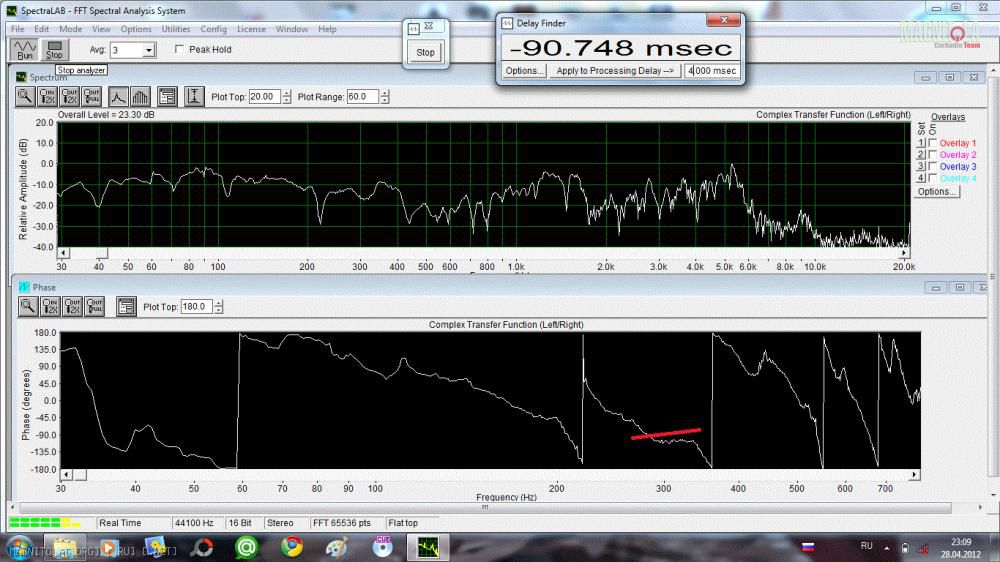The image size is (1000, 562).
Task: Turn on the Overlay 1 checkbox
Action: point(933,144)
